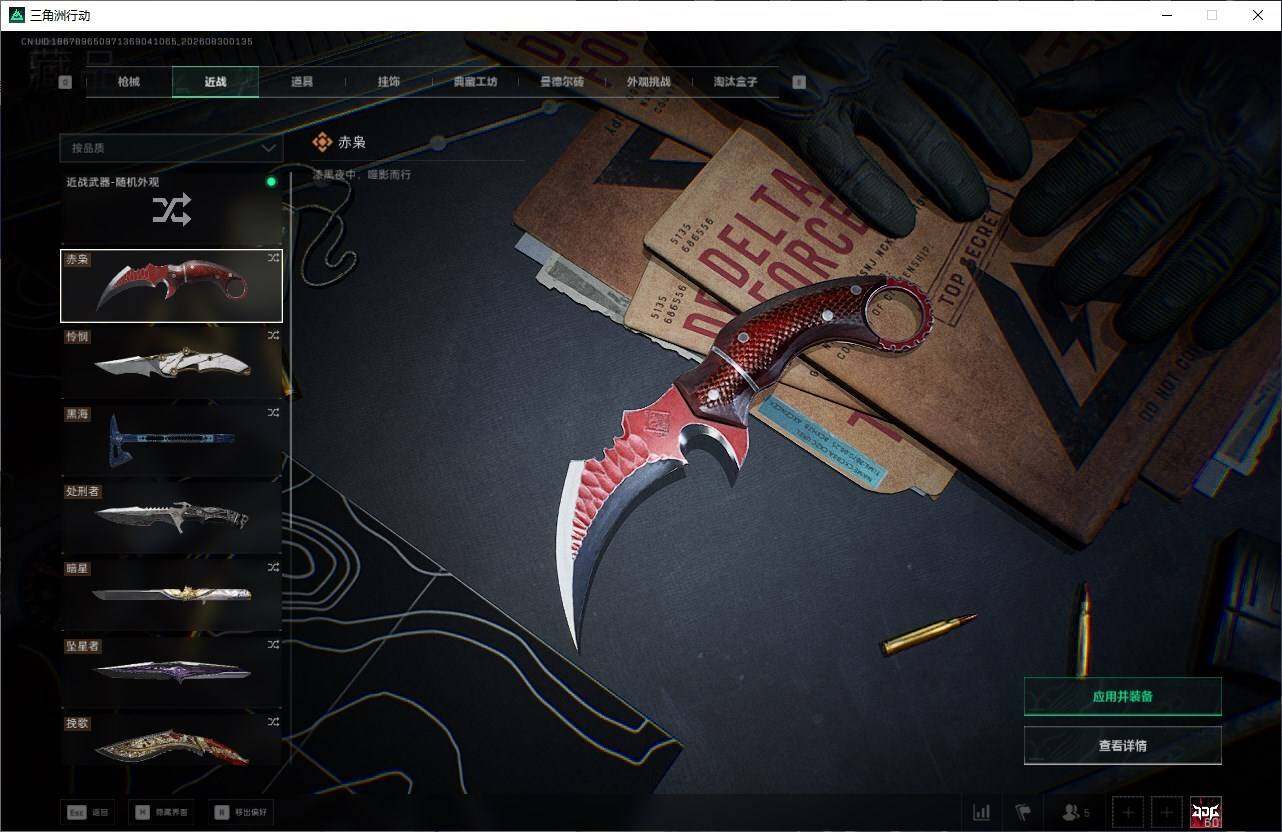1282x832 pixels.
Task: Click the R 移出偏好 button
Action: tap(241, 812)
